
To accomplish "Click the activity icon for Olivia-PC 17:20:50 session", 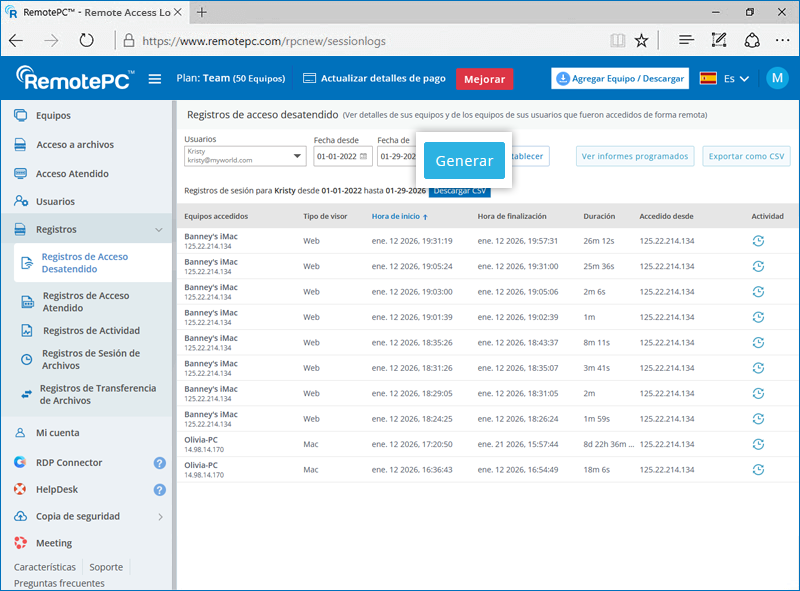I will pyautogui.click(x=758, y=444).
